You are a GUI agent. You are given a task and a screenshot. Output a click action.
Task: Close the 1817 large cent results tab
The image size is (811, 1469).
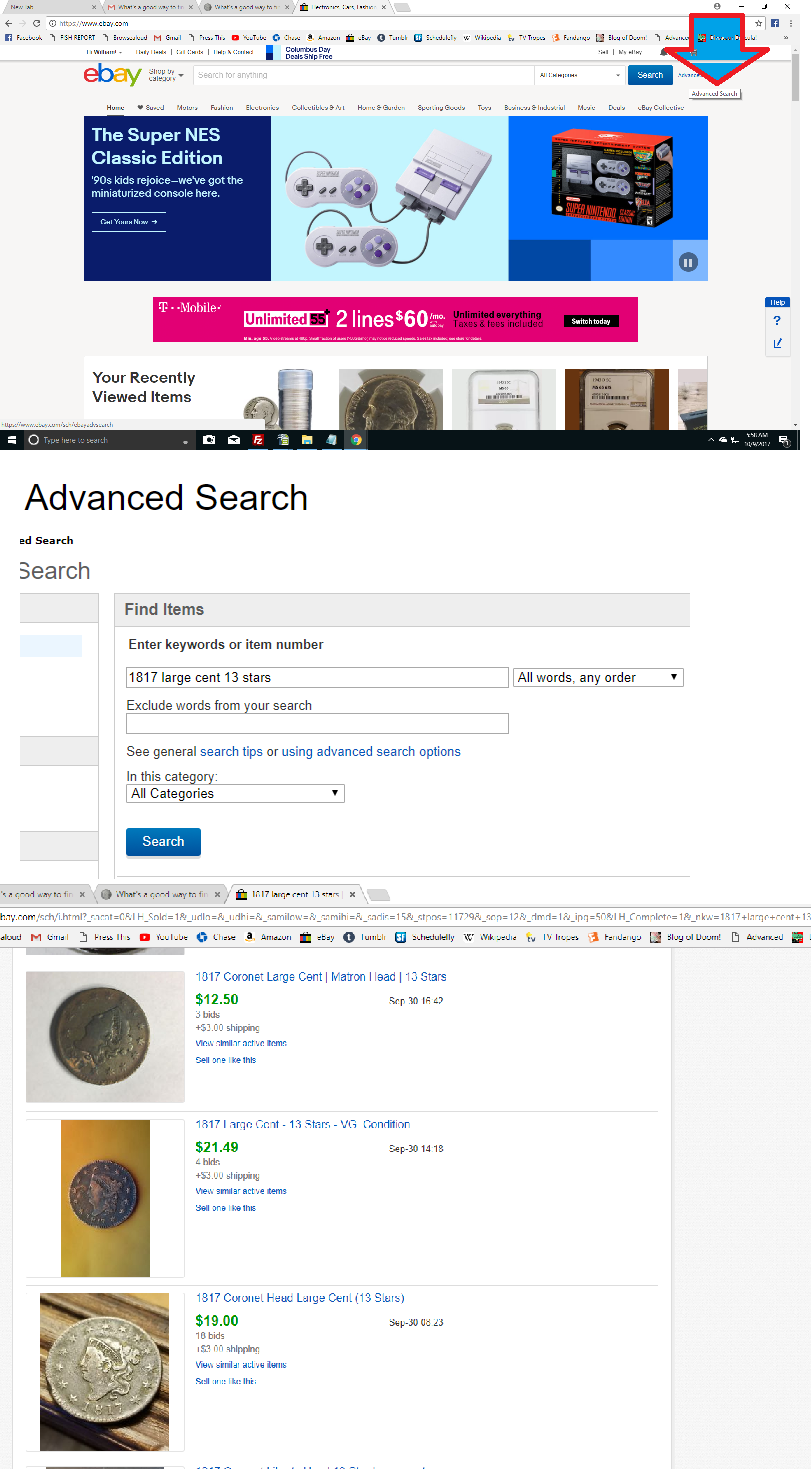tap(352, 894)
